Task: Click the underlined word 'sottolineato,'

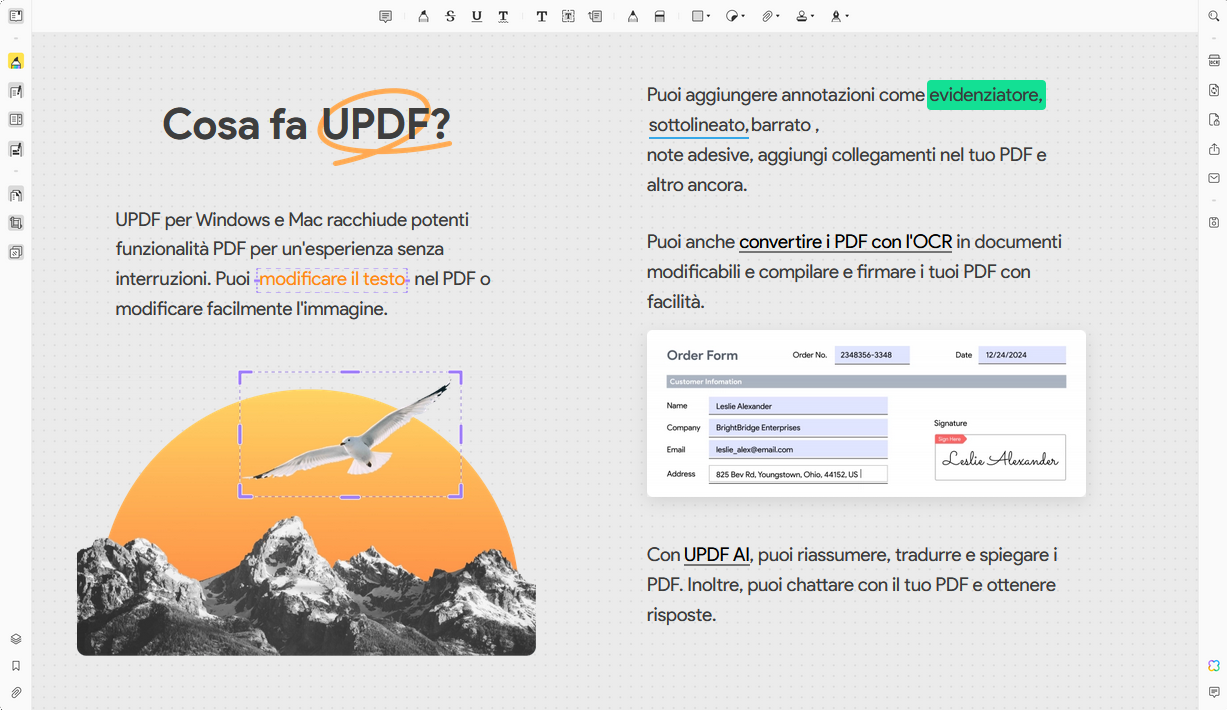Action: (x=698, y=126)
